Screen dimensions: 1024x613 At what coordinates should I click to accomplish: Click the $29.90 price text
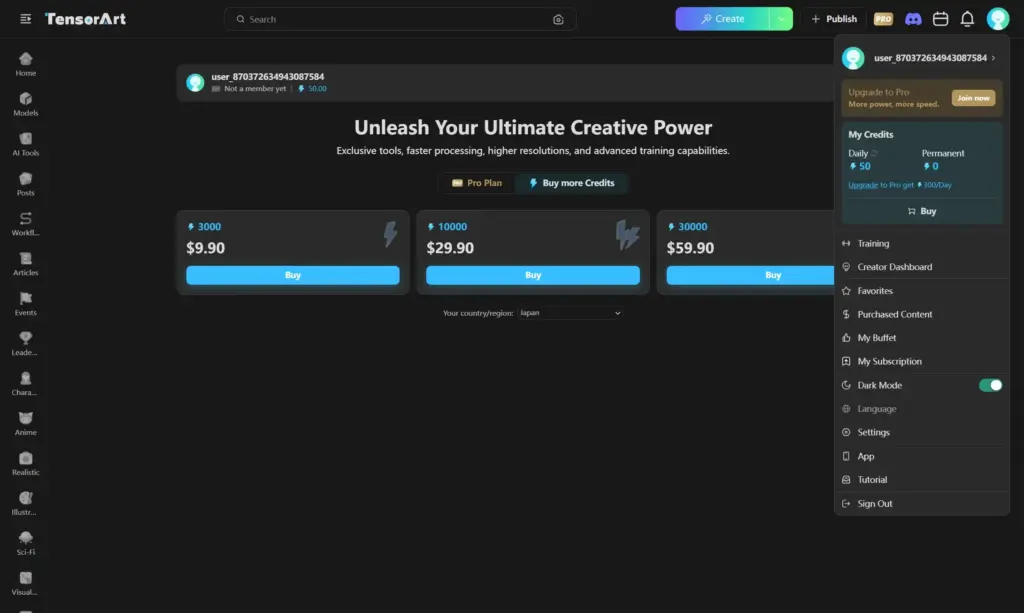pos(450,248)
